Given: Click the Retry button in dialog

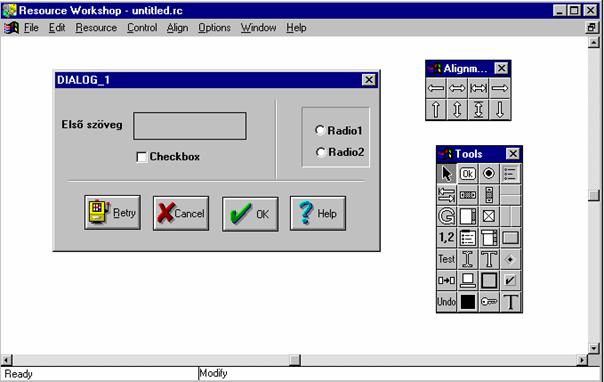Looking at the screenshot, I should tap(112, 213).
